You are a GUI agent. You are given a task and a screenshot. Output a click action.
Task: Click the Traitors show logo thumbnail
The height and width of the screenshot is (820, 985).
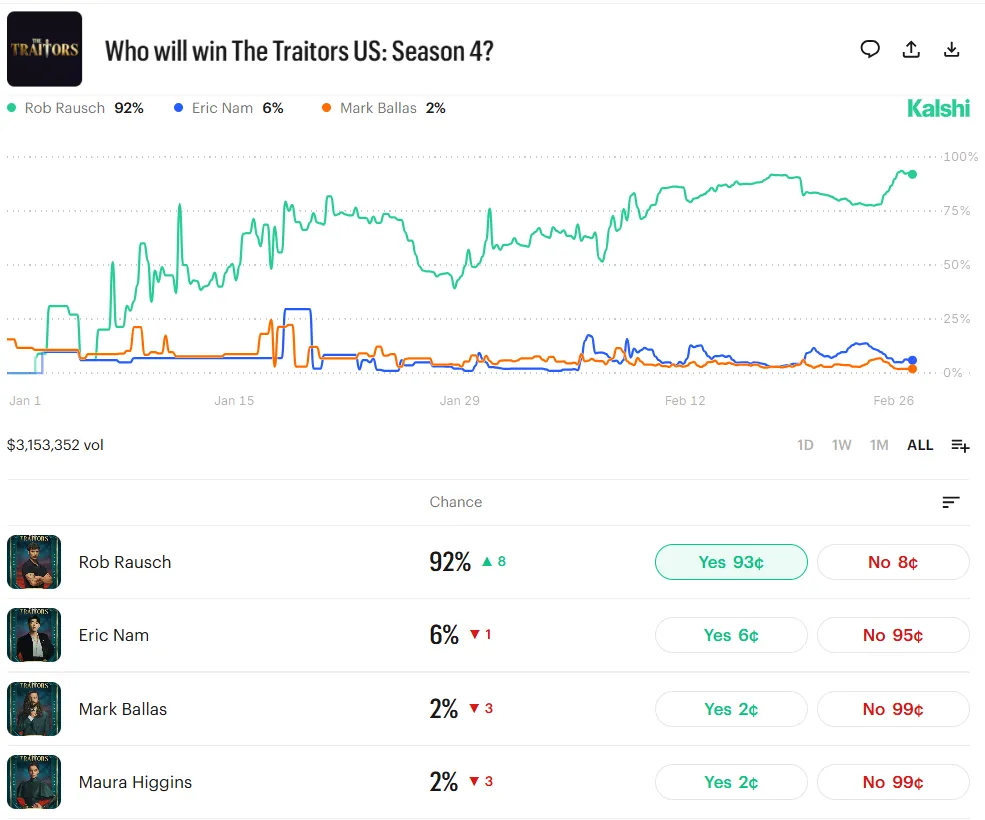(x=44, y=48)
